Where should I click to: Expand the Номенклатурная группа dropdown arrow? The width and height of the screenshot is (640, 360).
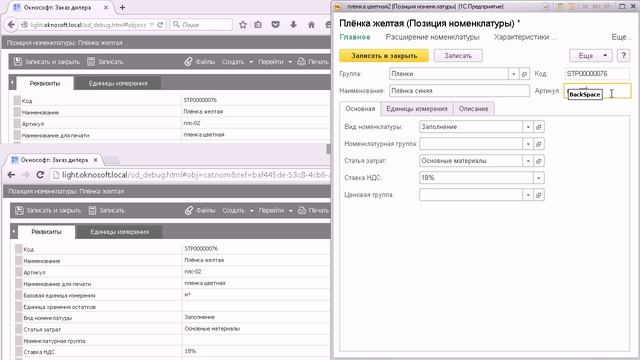click(528, 144)
